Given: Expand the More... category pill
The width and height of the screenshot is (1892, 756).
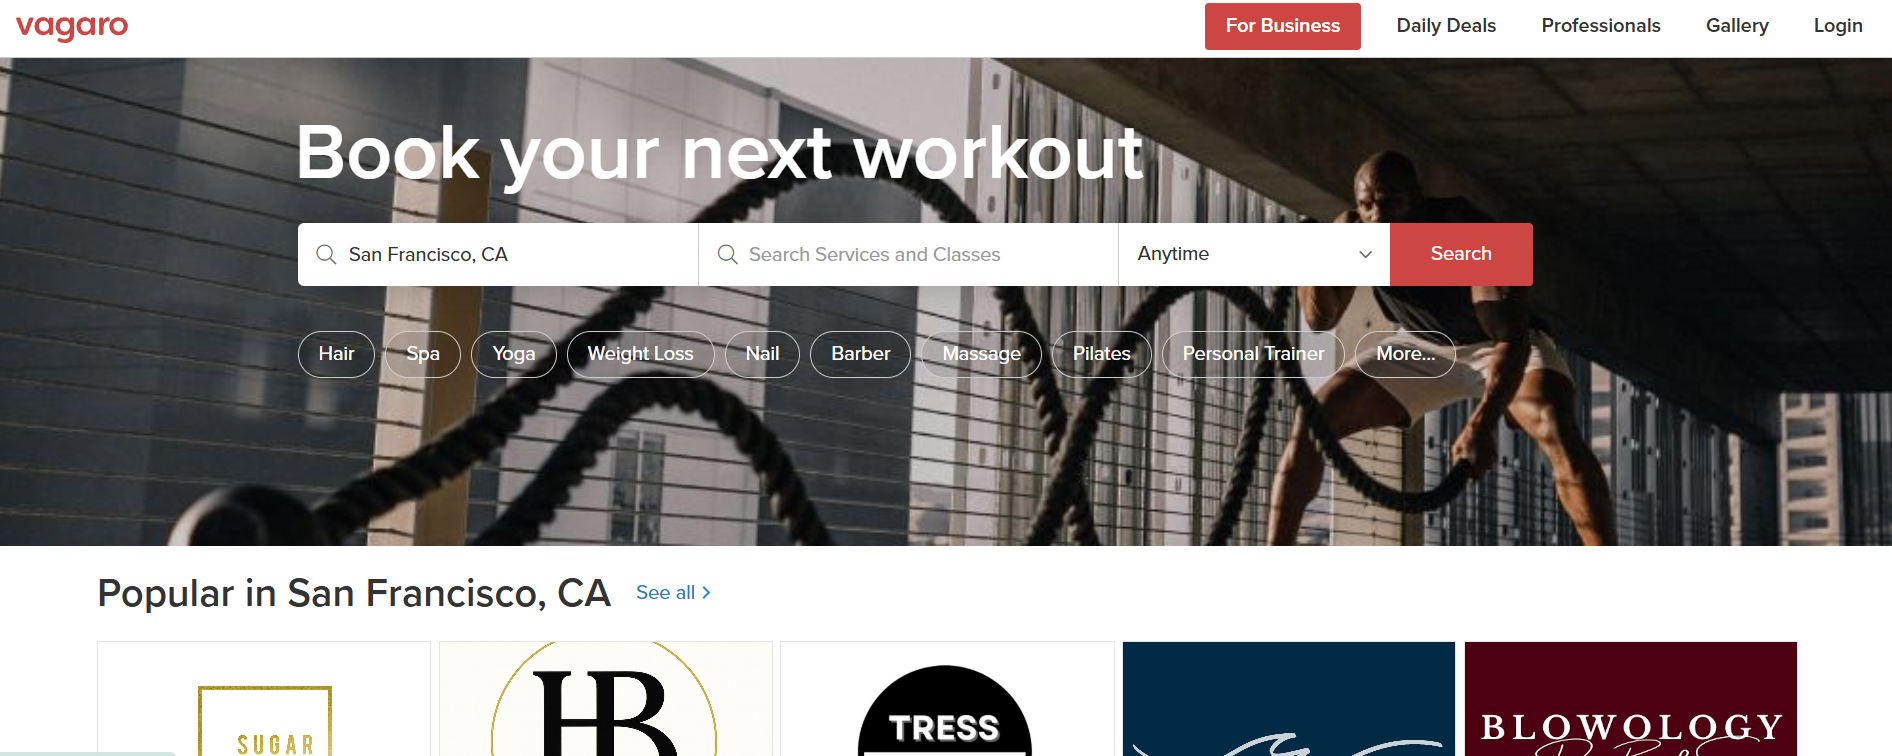Looking at the screenshot, I should 1405,354.
